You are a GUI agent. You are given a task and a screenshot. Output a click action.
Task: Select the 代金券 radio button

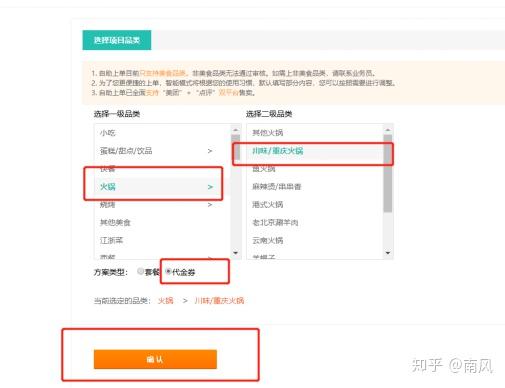click(x=168, y=272)
